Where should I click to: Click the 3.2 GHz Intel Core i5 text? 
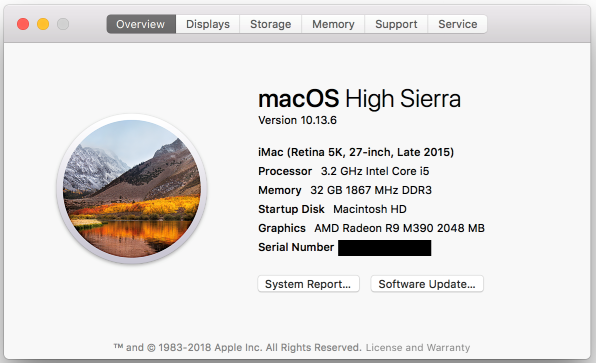coord(375,171)
